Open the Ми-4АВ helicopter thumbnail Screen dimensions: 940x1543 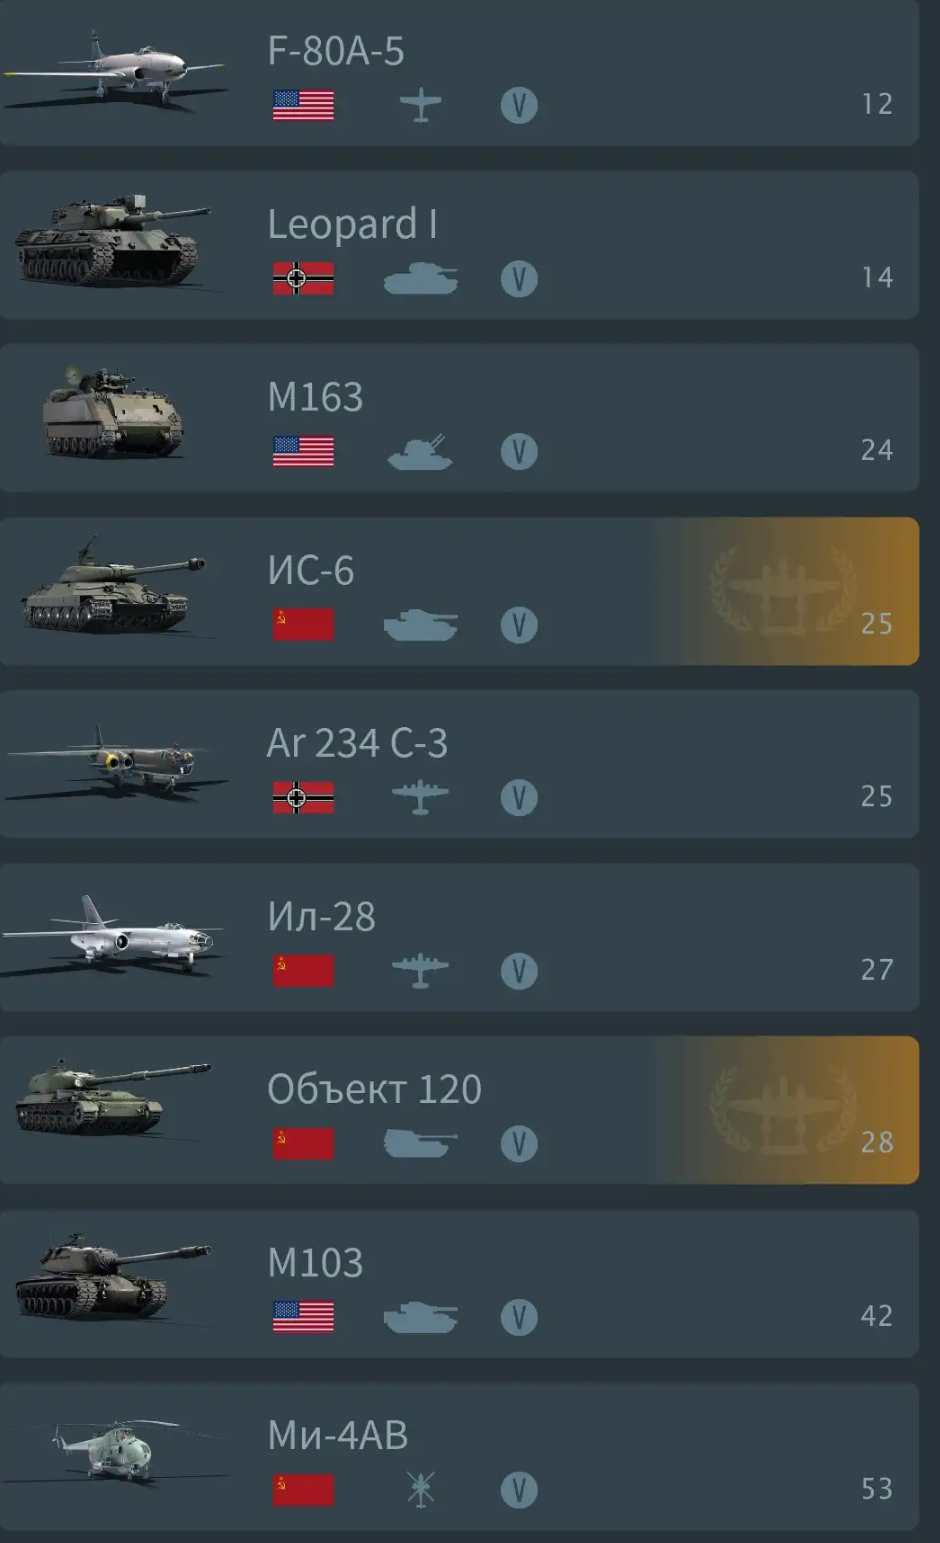(x=113, y=1450)
